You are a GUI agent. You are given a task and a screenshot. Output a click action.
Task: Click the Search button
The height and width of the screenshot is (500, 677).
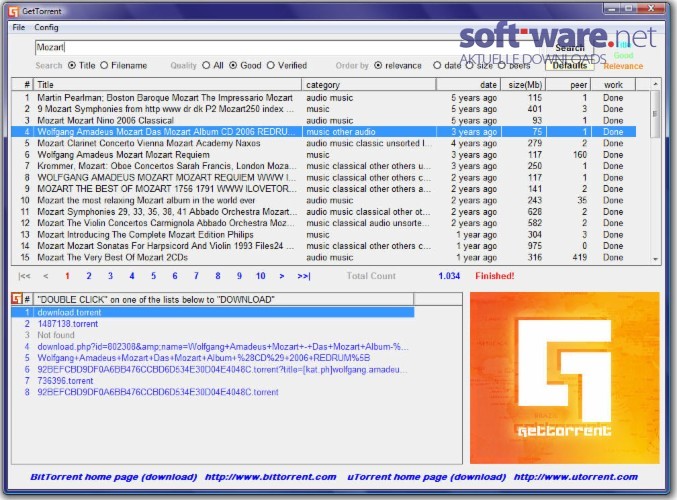click(569, 47)
